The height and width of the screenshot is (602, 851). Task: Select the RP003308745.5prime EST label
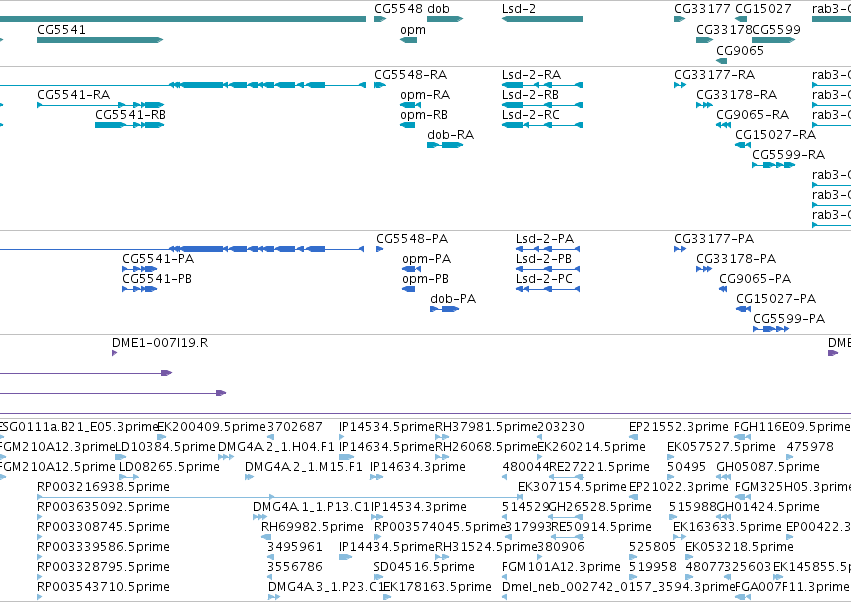click(103, 527)
